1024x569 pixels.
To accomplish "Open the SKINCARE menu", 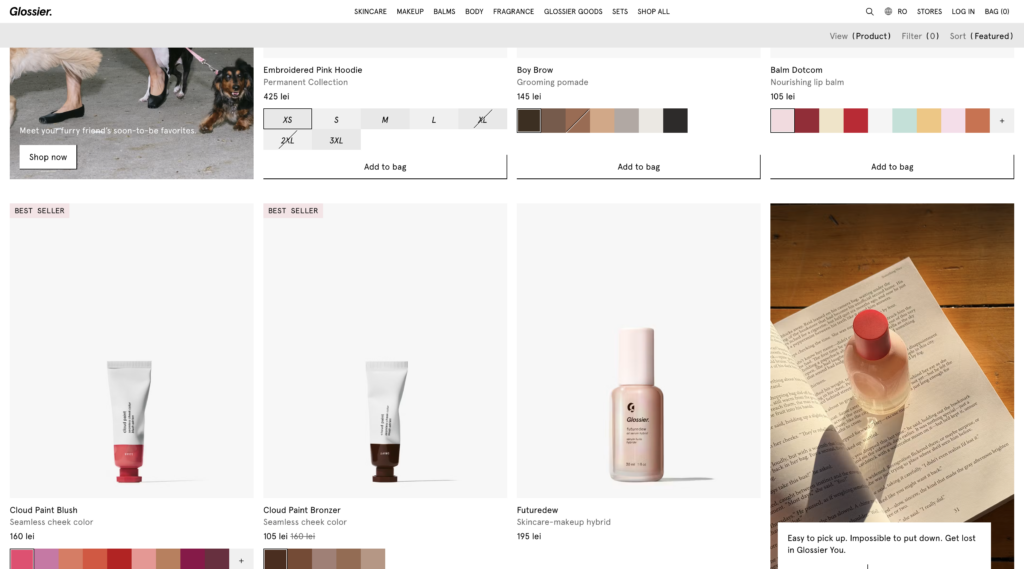I will (x=370, y=11).
